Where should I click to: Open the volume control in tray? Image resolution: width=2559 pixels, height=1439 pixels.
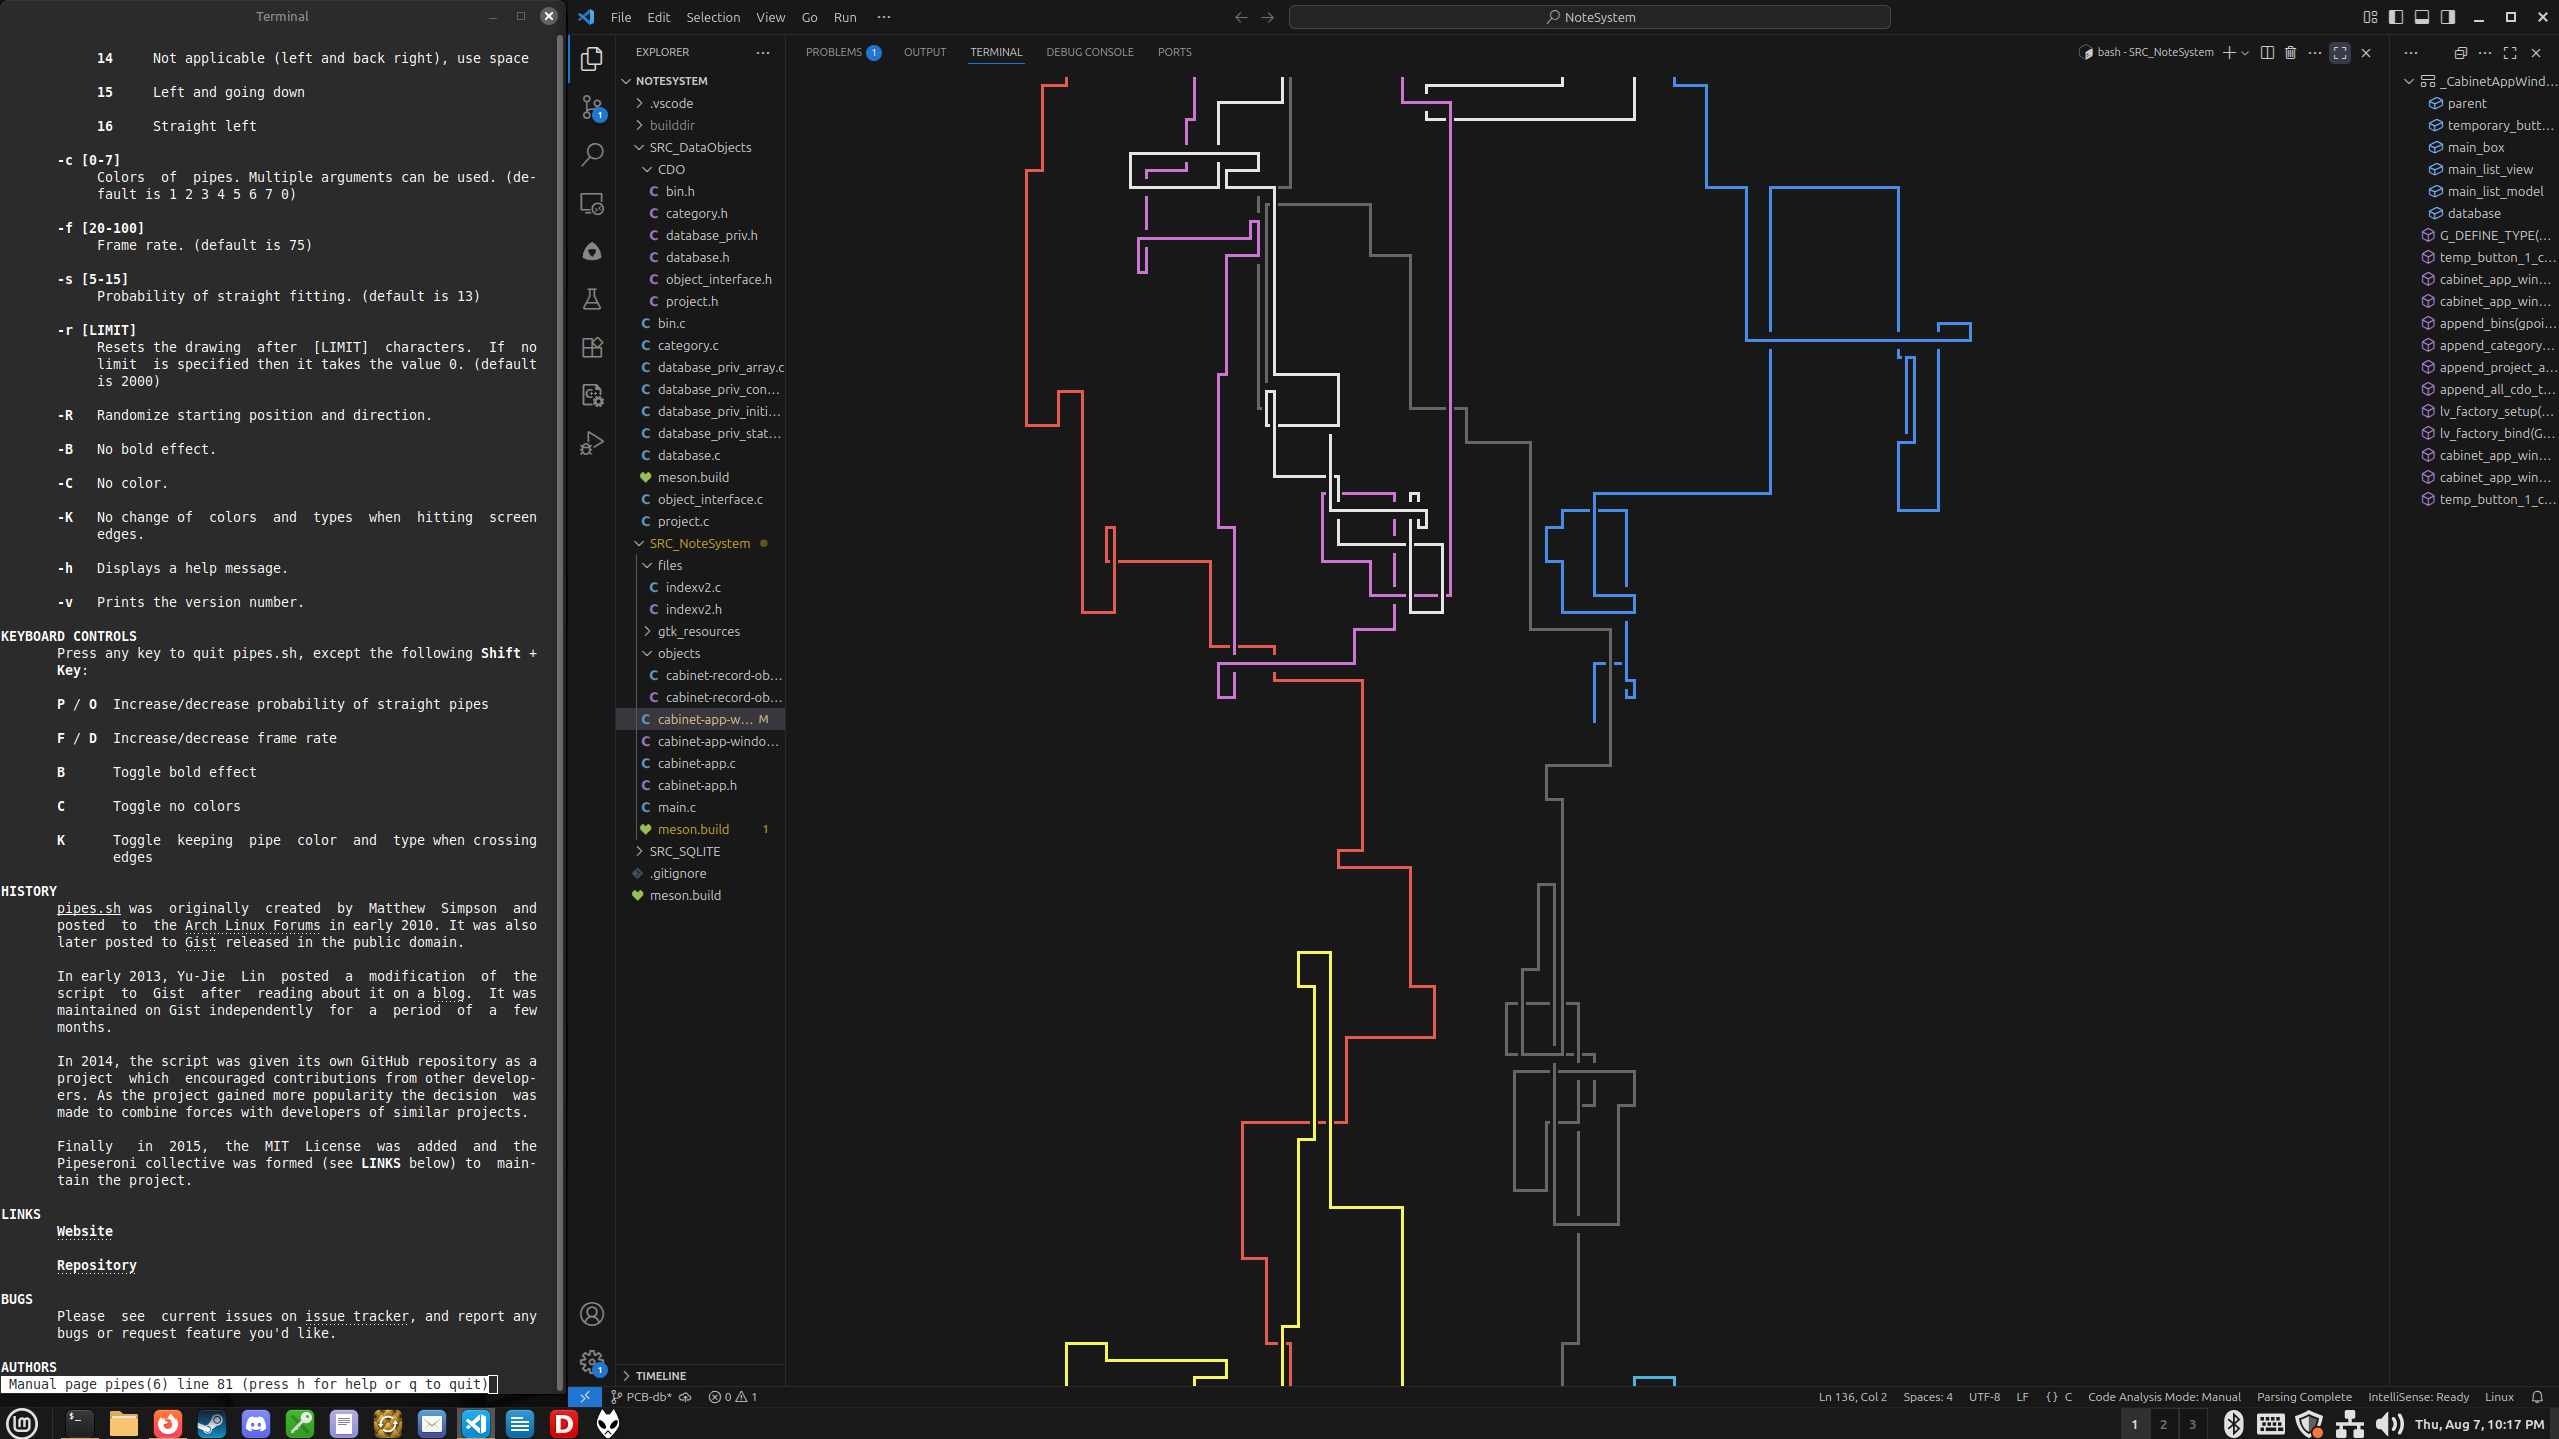pyautogui.click(x=2389, y=1423)
